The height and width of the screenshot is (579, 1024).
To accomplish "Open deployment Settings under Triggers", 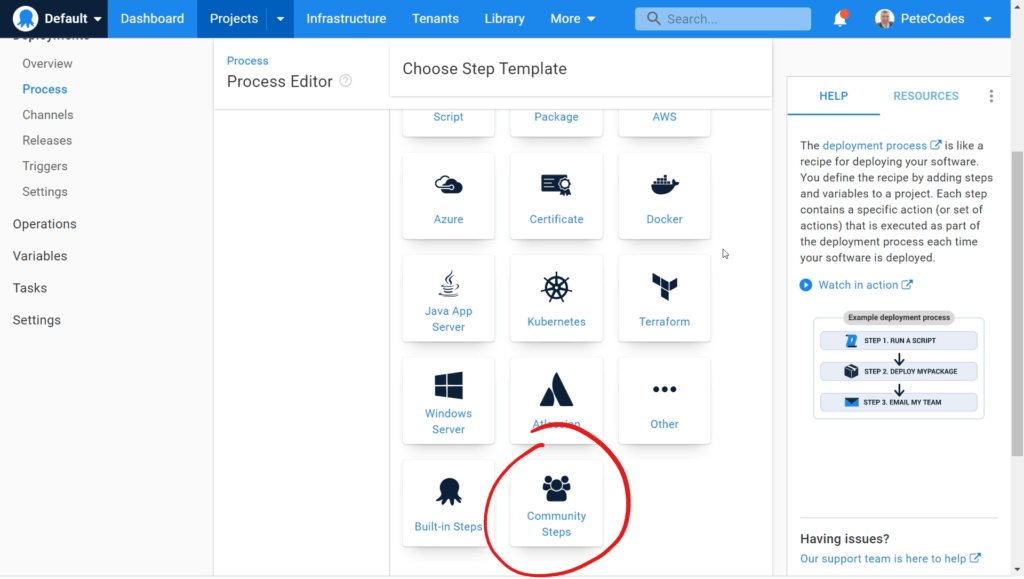I will [x=44, y=192].
